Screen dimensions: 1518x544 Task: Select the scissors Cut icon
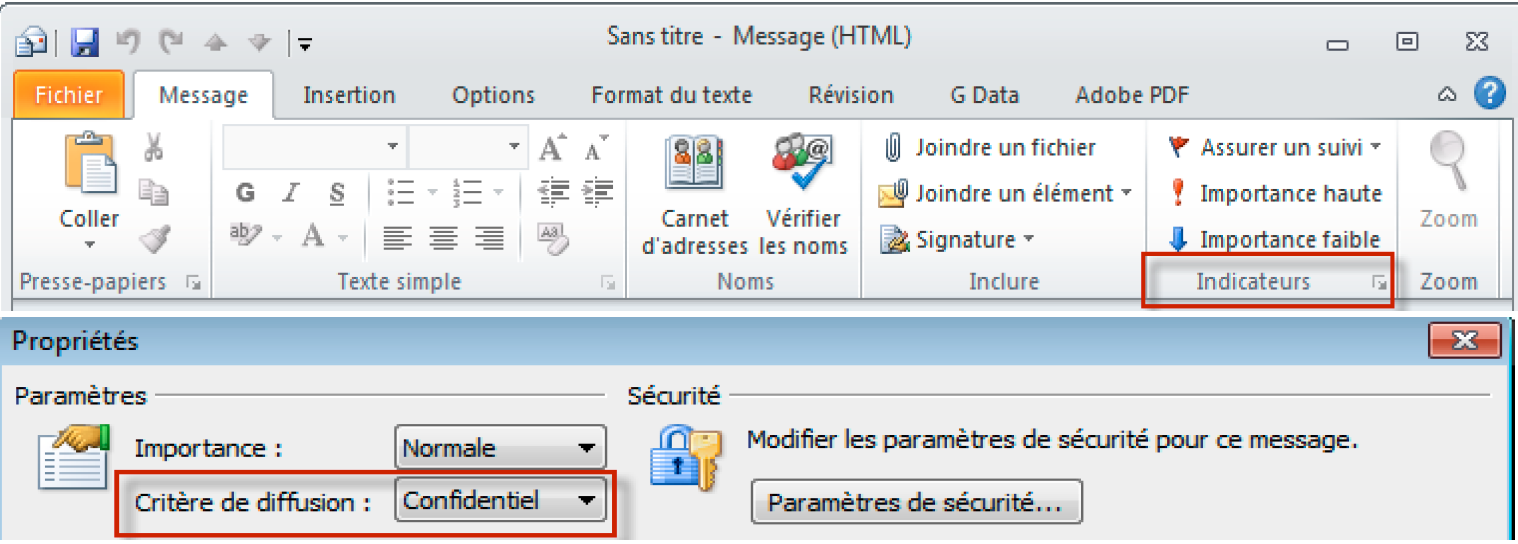154,148
